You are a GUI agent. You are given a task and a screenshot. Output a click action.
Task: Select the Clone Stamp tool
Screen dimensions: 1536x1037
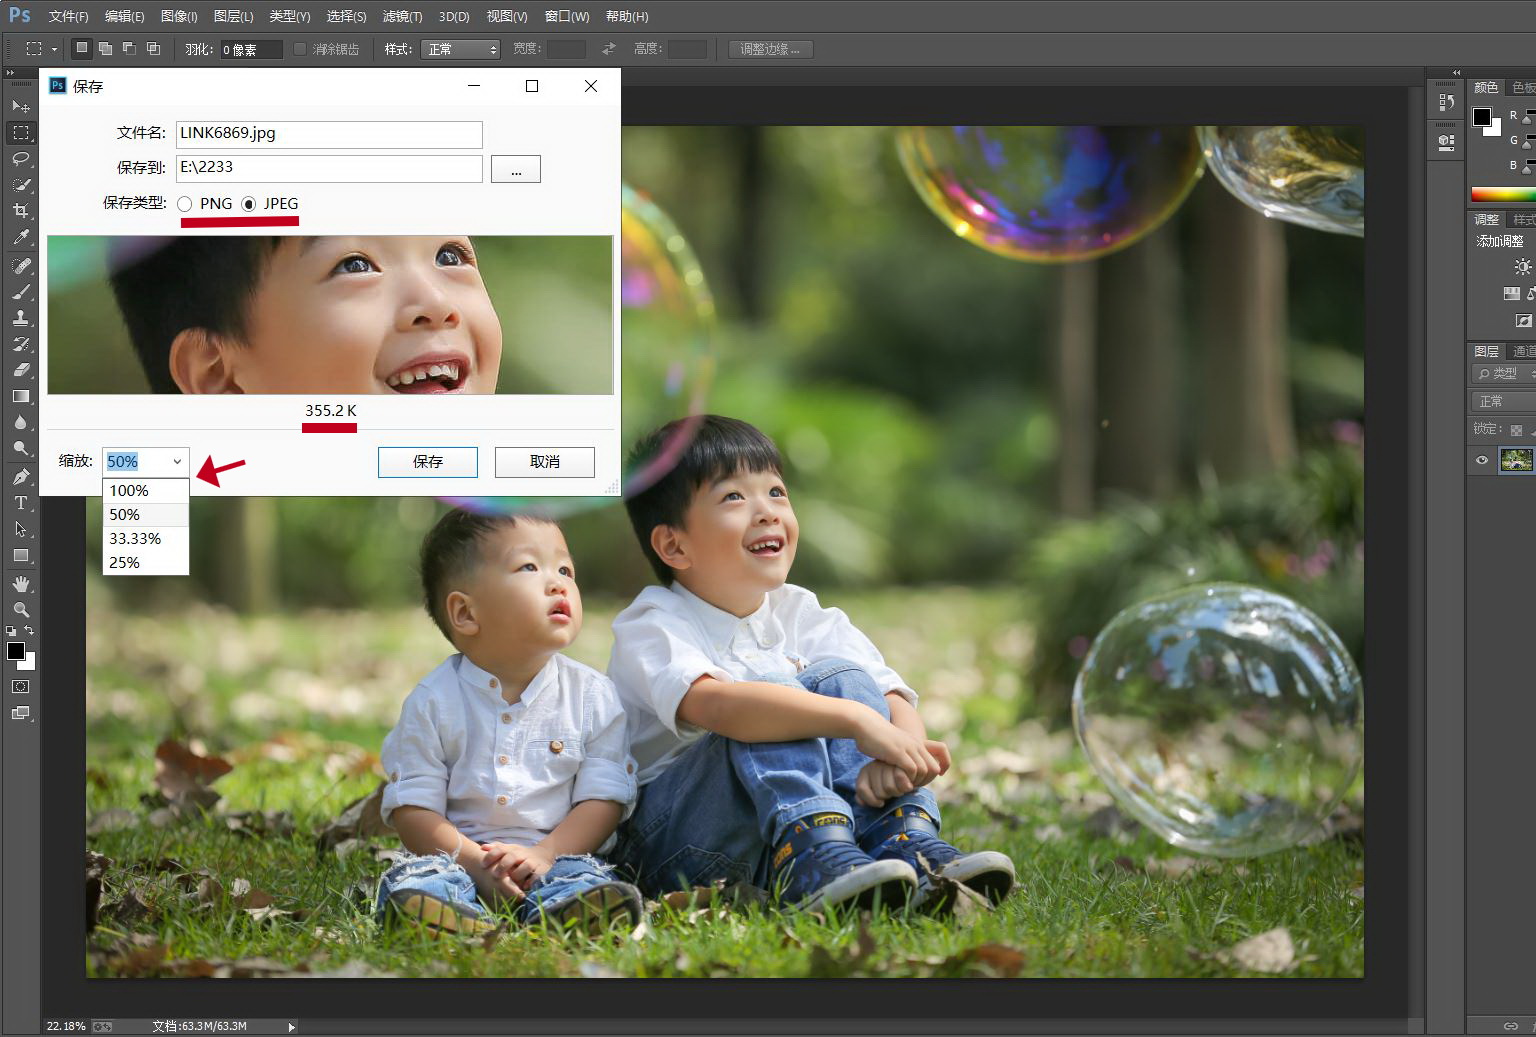21,318
